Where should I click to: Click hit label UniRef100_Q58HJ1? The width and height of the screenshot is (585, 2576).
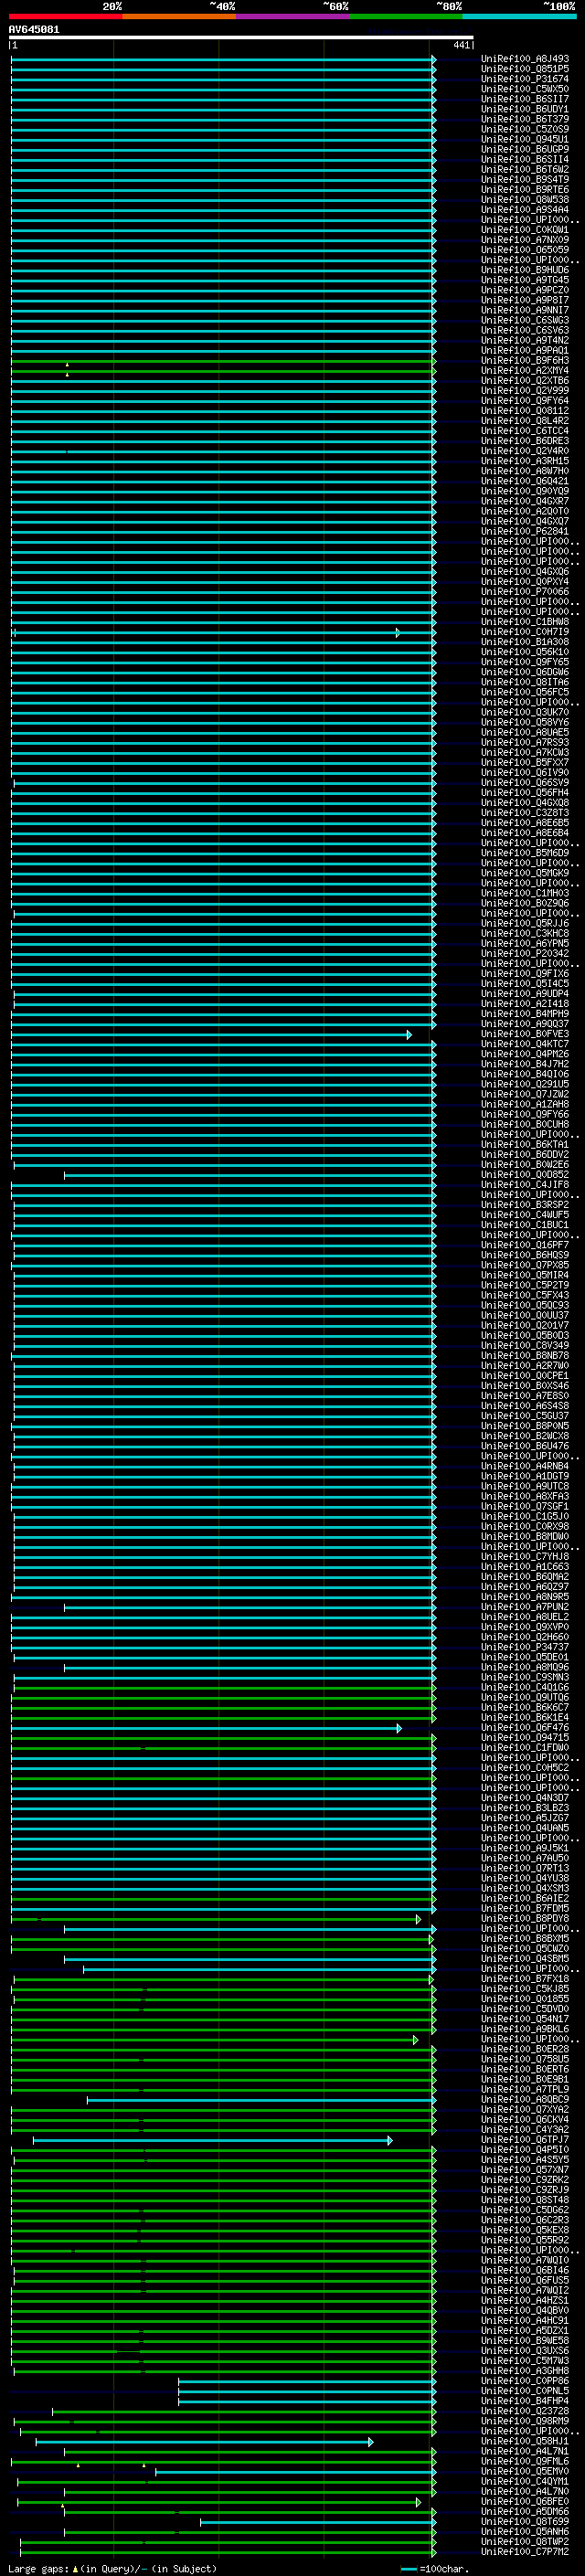pos(525,2441)
